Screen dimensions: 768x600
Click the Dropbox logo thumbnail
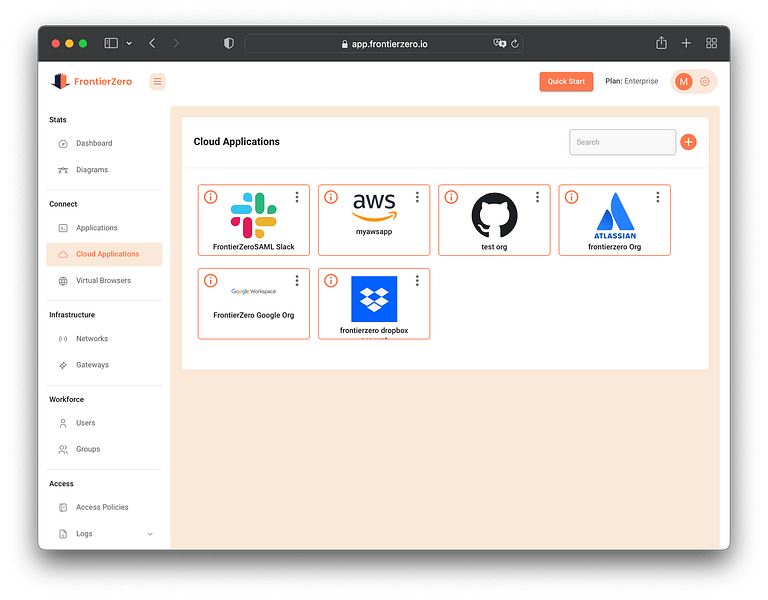click(374, 299)
